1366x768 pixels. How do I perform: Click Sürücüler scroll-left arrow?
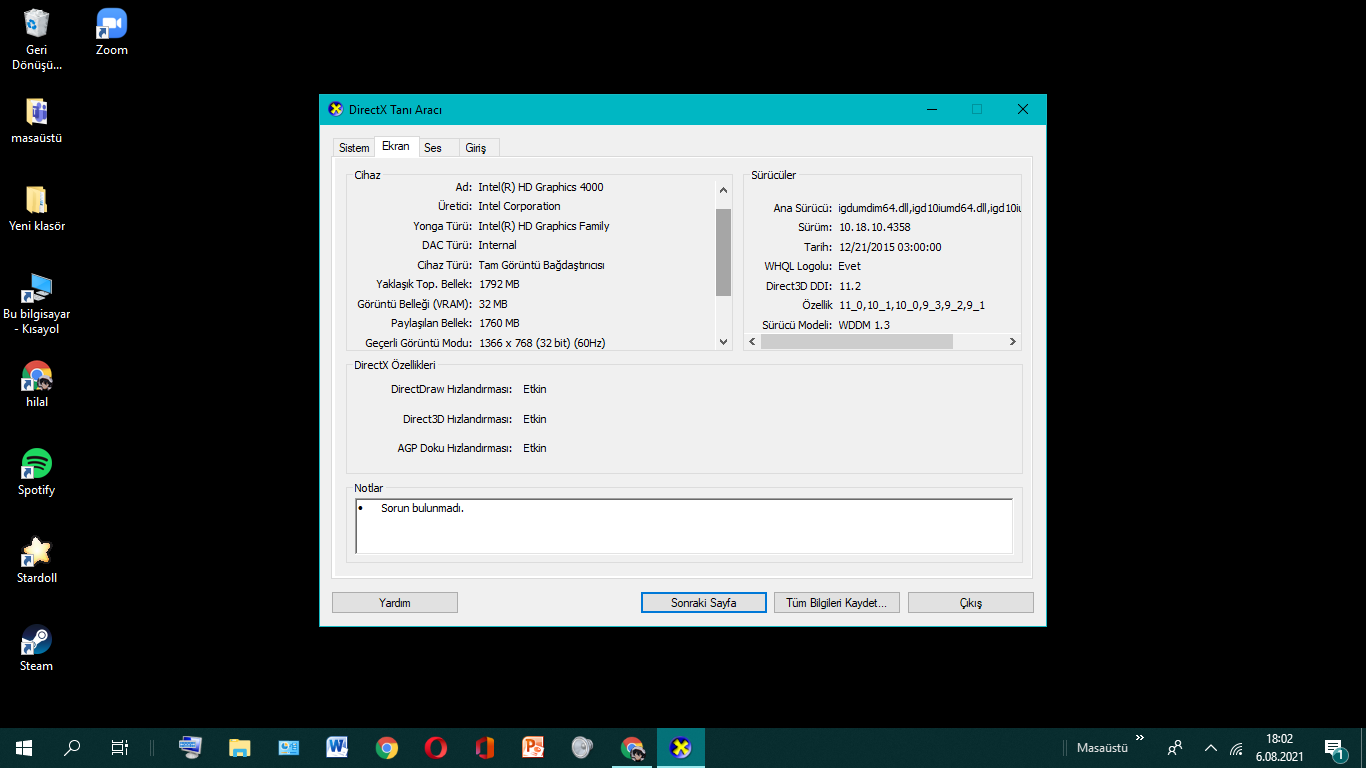pyautogui.click(x=752, y=341)
